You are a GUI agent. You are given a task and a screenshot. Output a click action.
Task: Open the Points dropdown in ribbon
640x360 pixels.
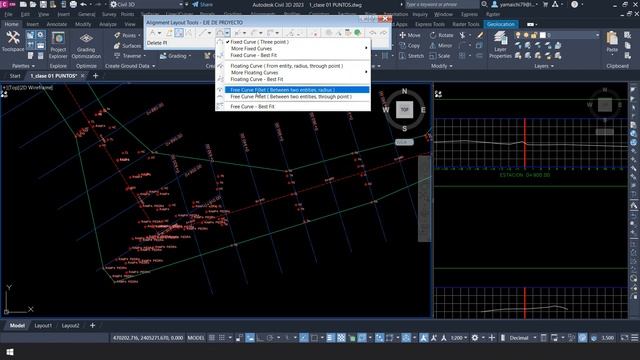[127, 36]
